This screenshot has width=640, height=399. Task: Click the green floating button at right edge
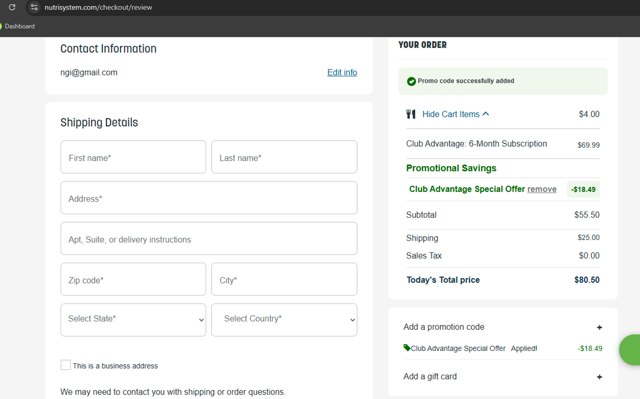(630, 350)
